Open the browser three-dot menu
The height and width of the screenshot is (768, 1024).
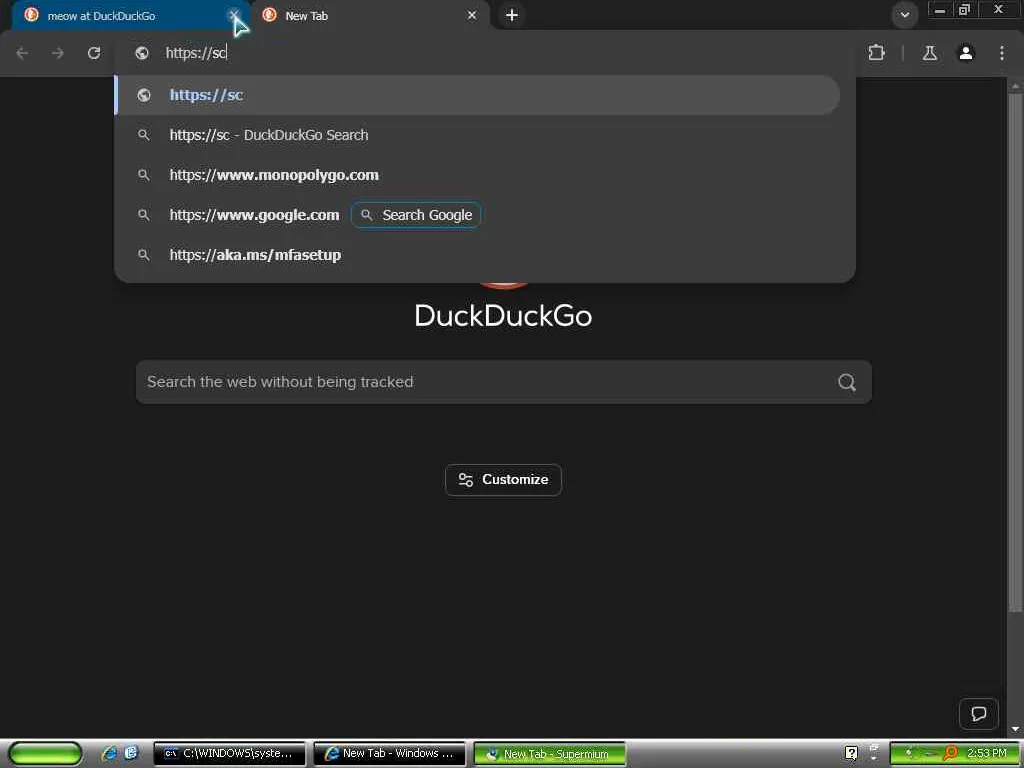1002,53
